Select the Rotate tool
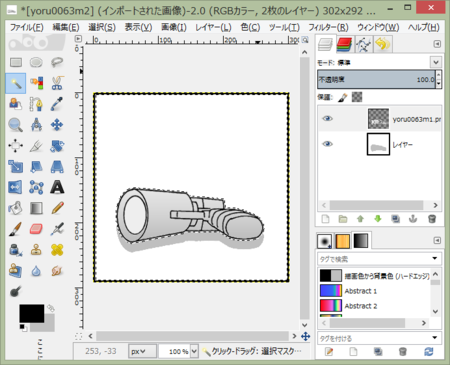 click(57, 146)
